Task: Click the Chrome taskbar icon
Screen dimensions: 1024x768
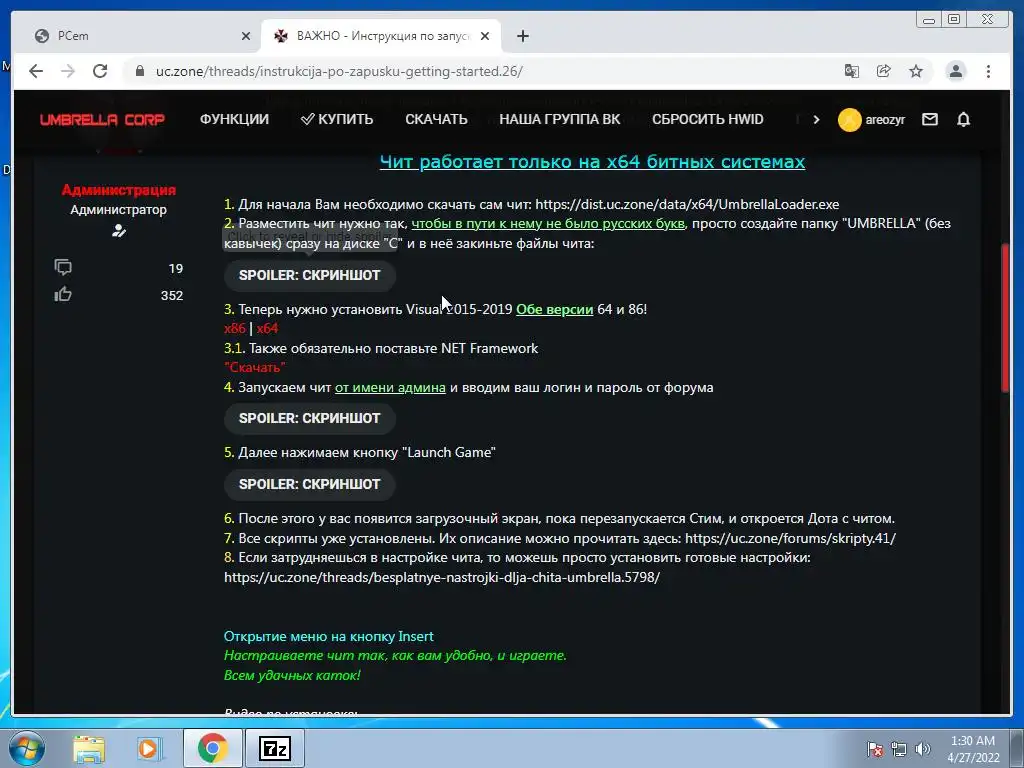Action: 212,748
